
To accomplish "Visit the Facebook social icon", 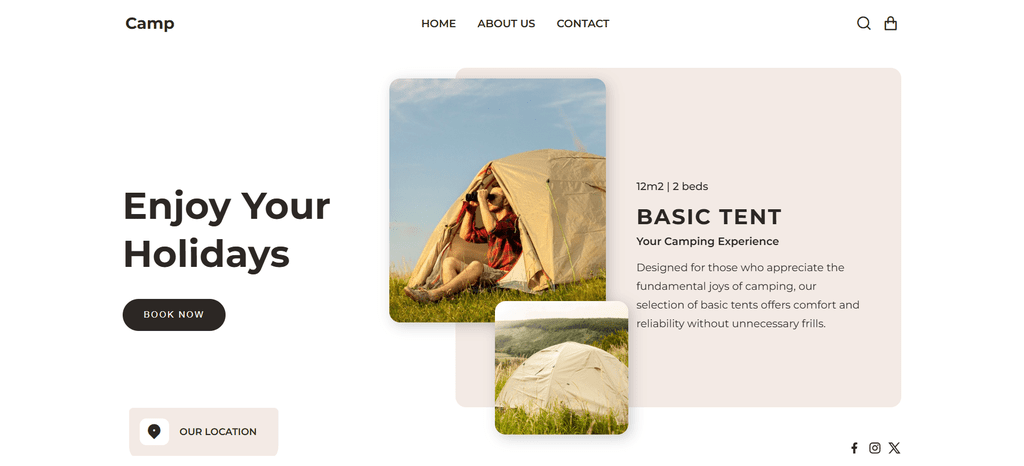I will click(854, 448).
